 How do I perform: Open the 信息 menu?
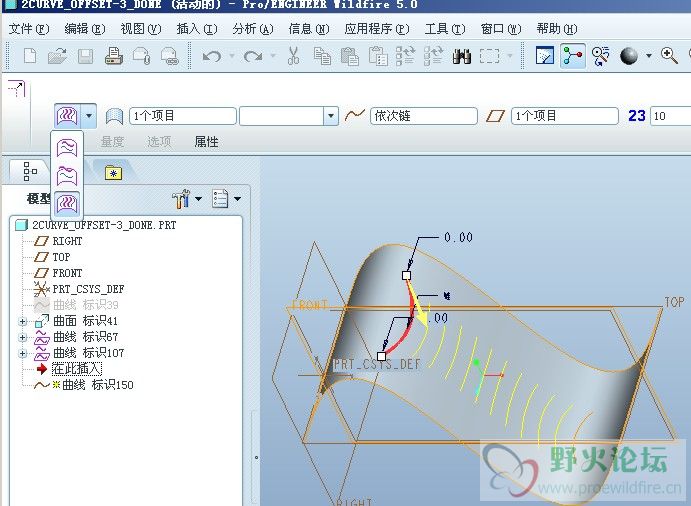coord(309,29)
